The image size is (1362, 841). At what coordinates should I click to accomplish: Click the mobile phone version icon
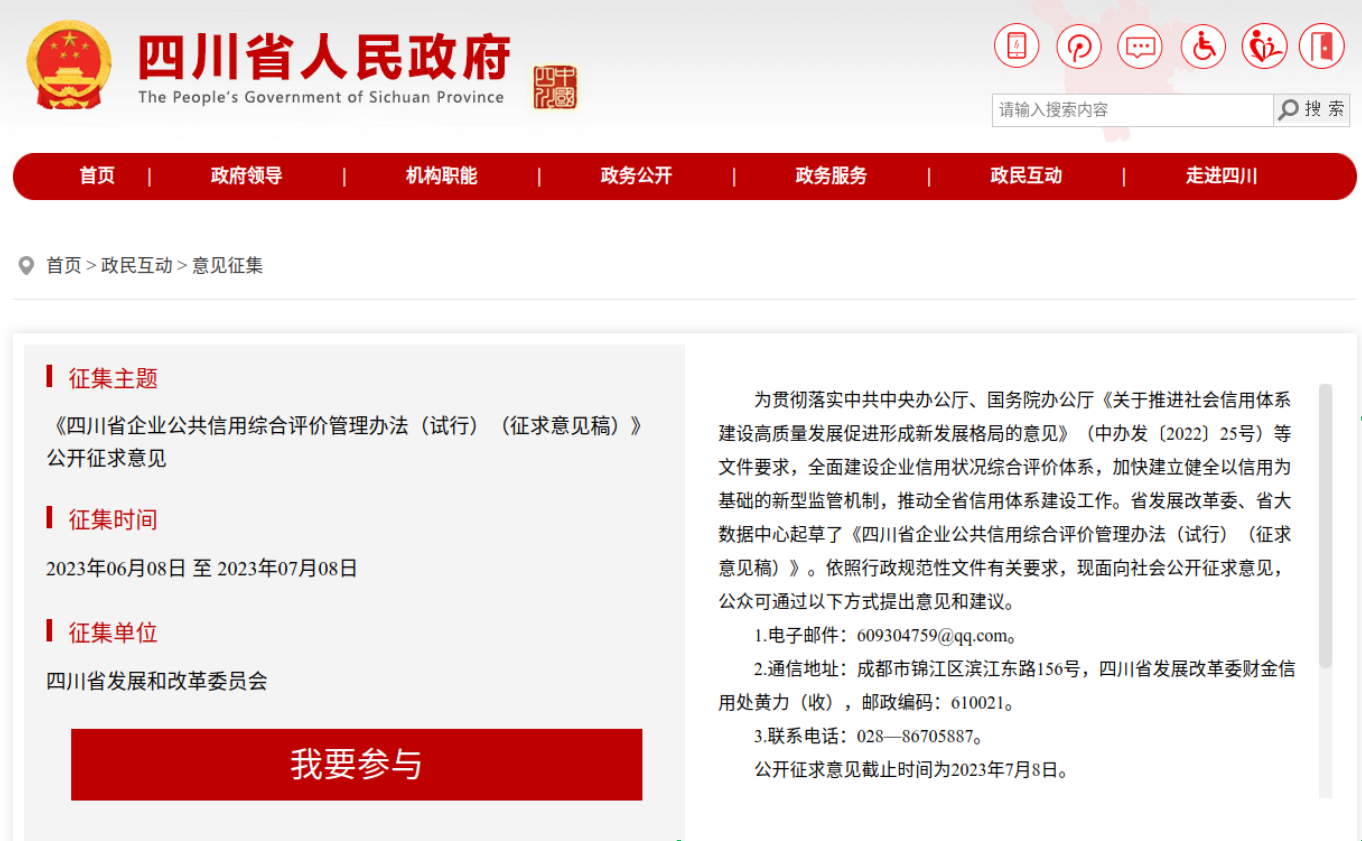pyautogui.click(x=1016, y=47)
